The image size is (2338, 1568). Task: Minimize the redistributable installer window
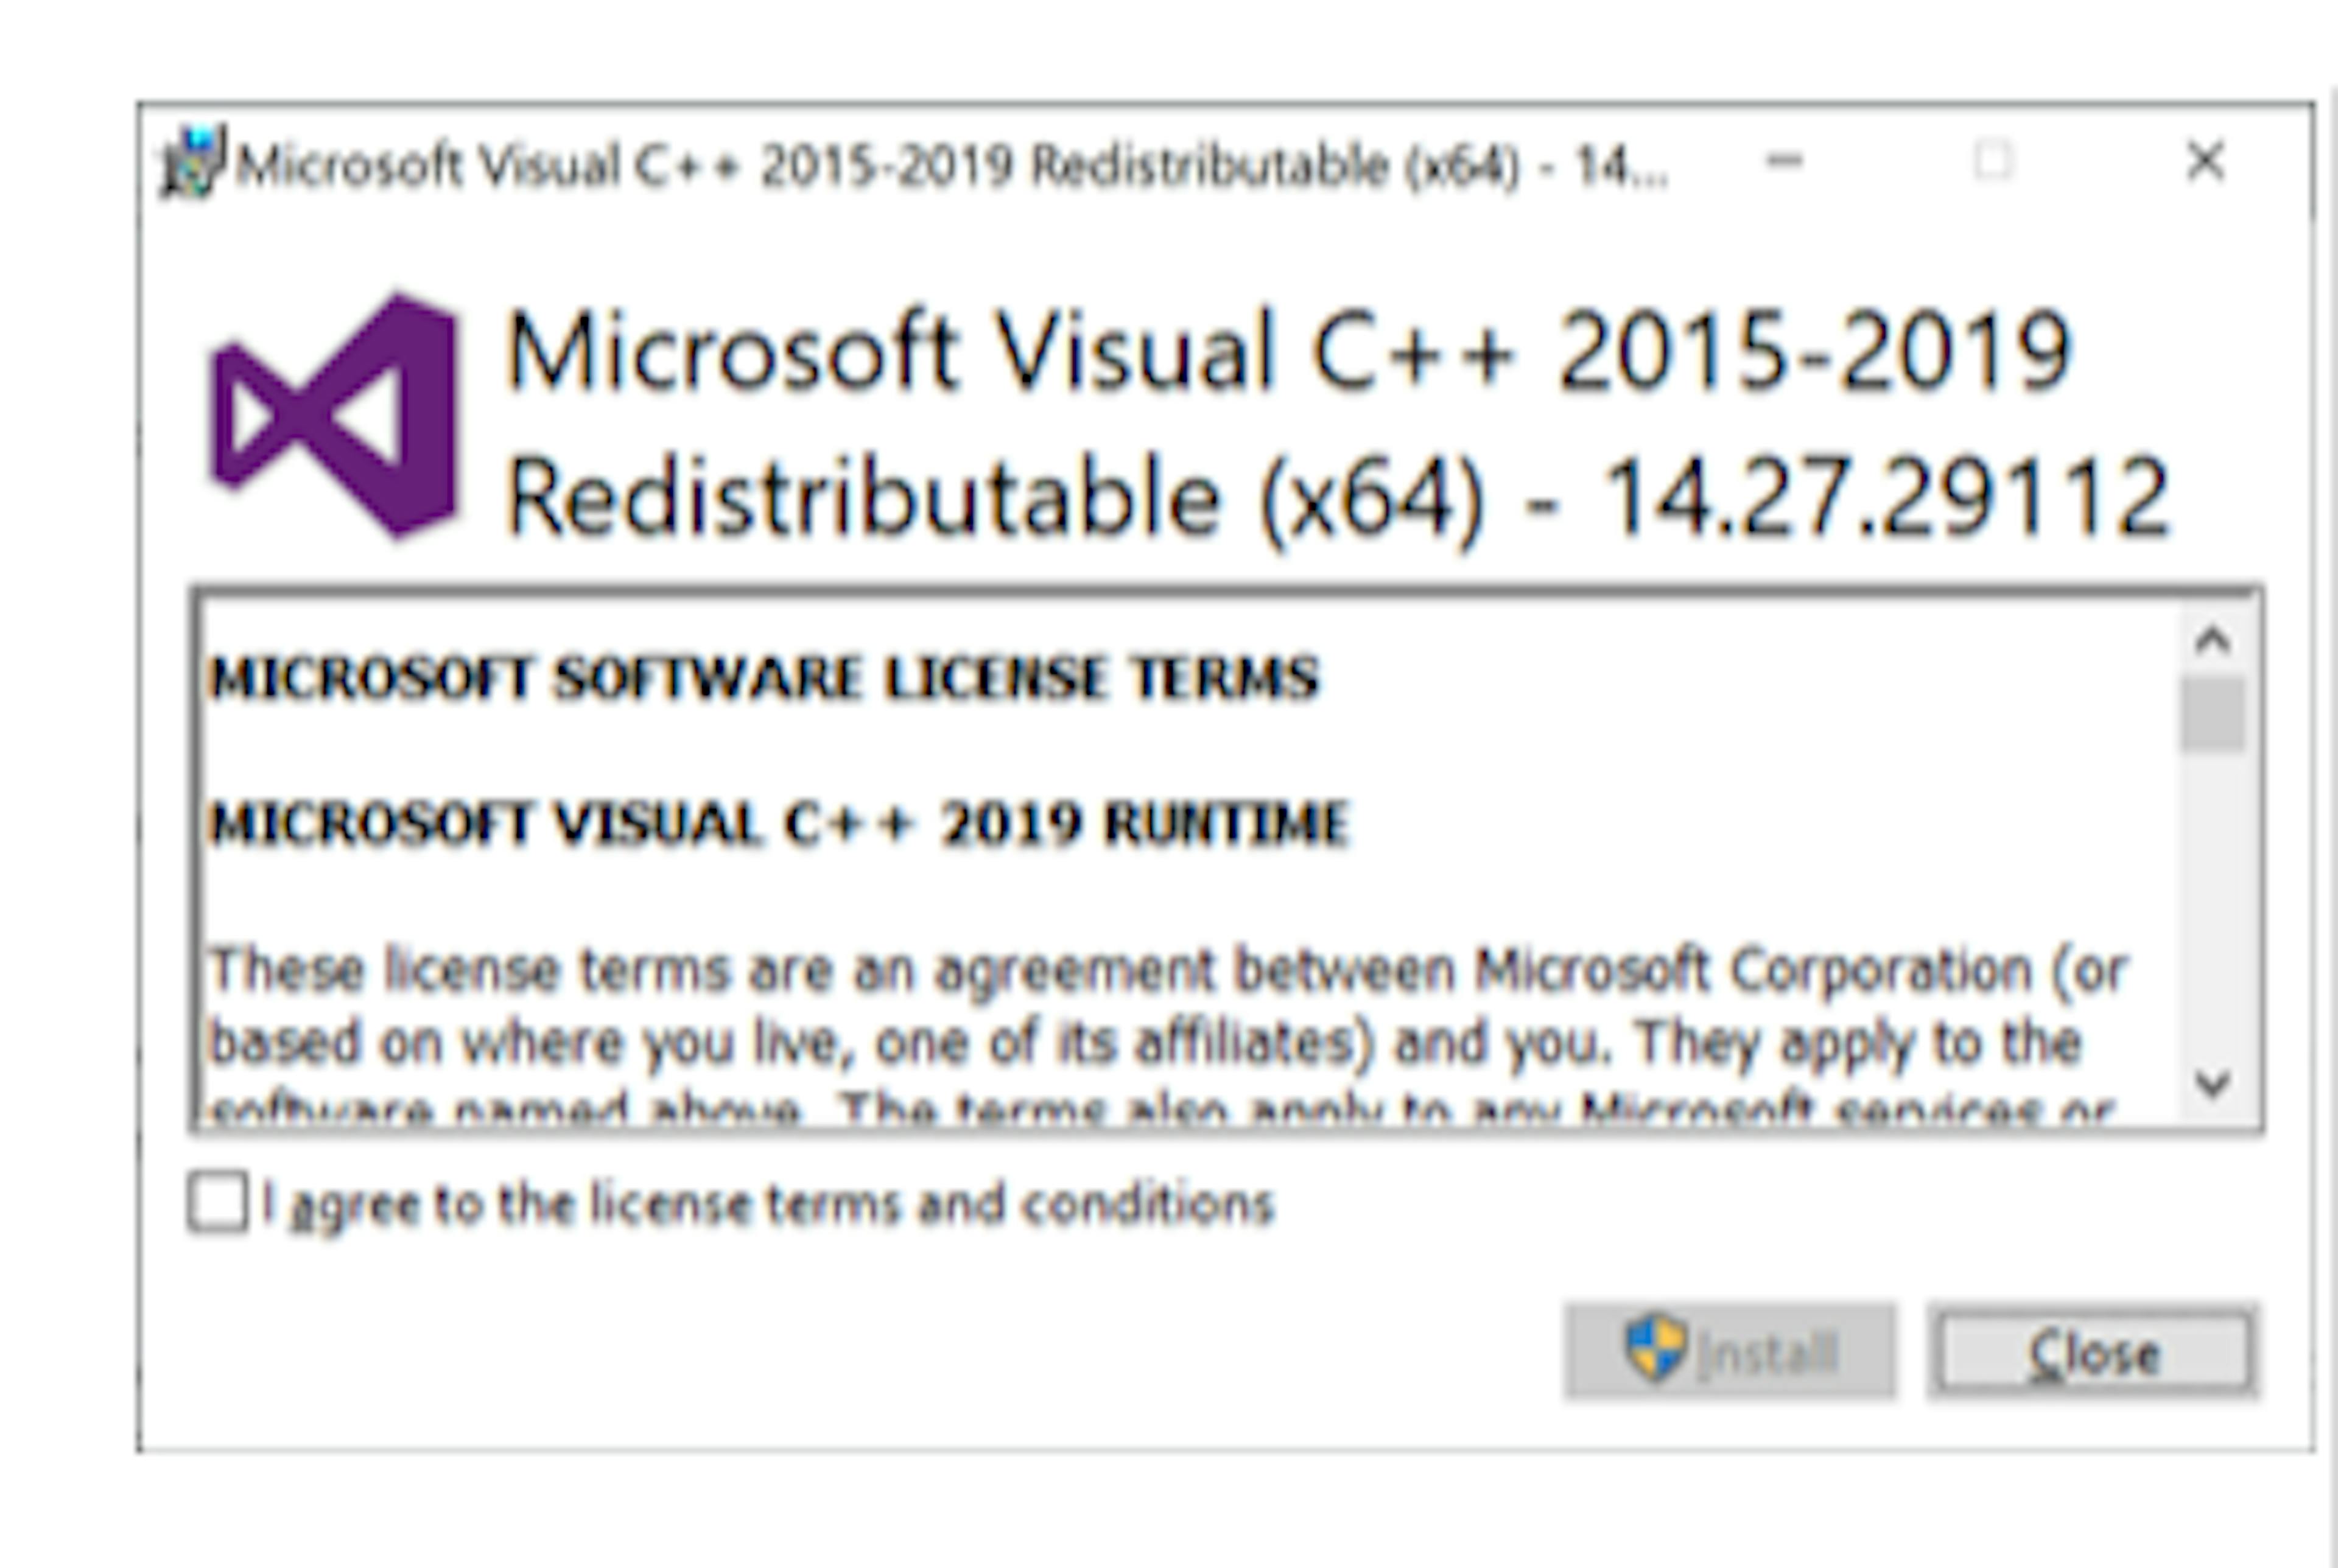pyautogui.click(x=1784, y=161)
